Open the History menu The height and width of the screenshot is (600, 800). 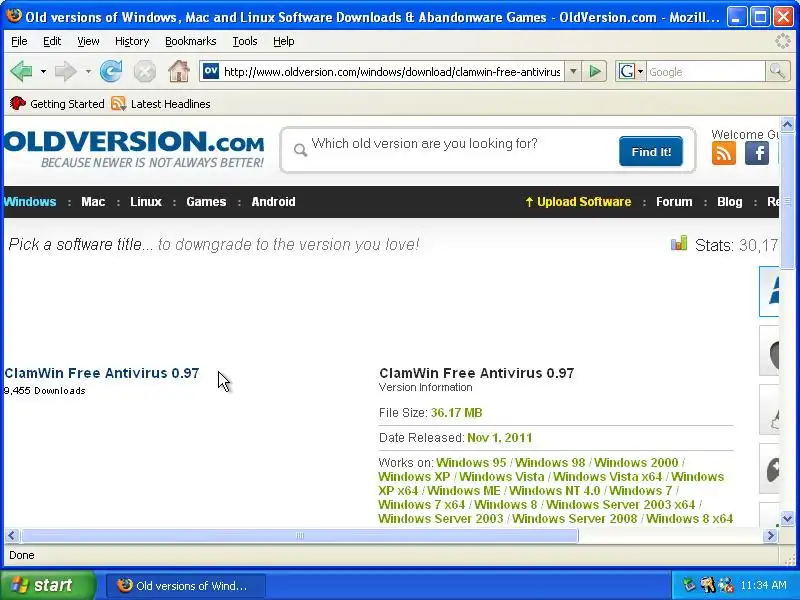click(132, 41)
